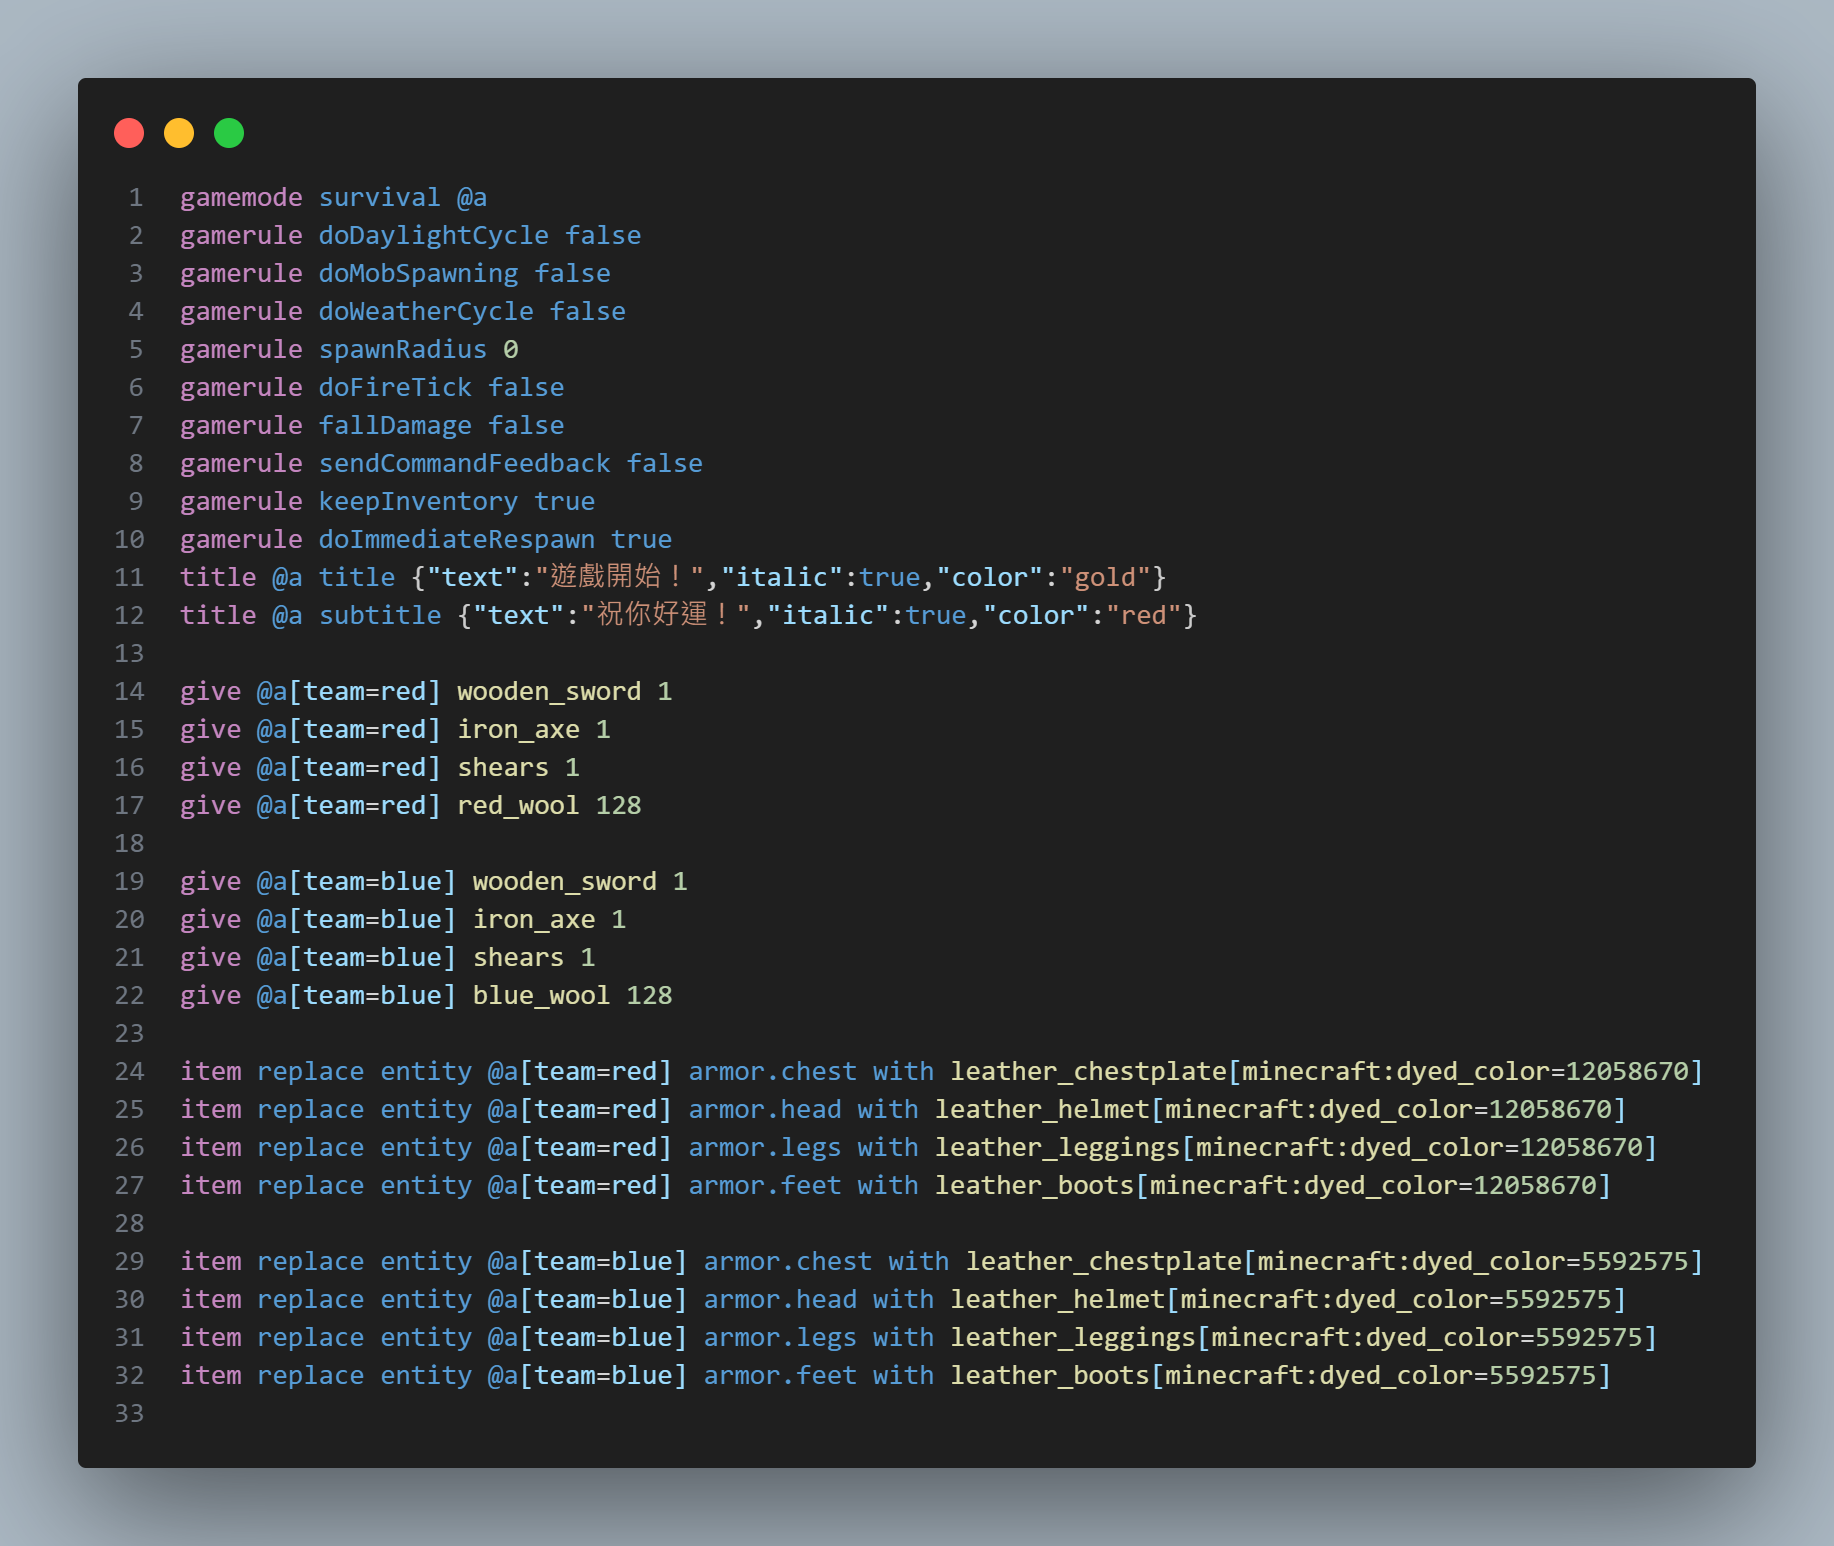Click the keepInventory rule name
This screenshot has height=1546, width=1834.
pyautogui.click(x=418, y=502)
